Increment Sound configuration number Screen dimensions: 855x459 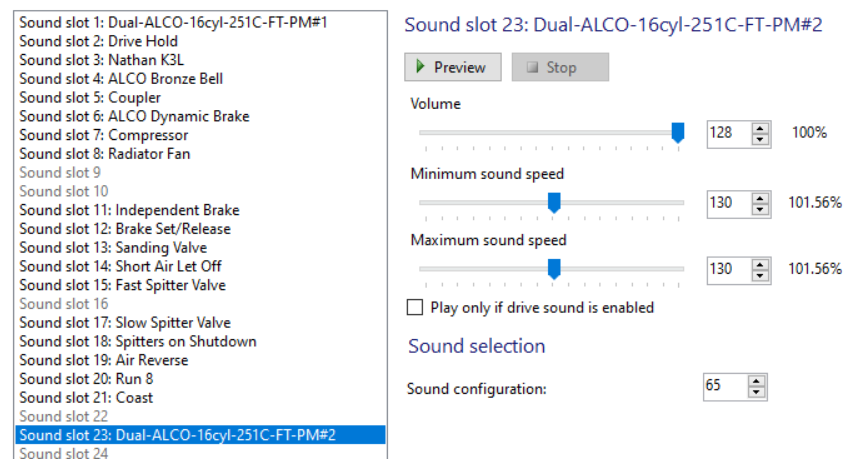tap(757, 381)
